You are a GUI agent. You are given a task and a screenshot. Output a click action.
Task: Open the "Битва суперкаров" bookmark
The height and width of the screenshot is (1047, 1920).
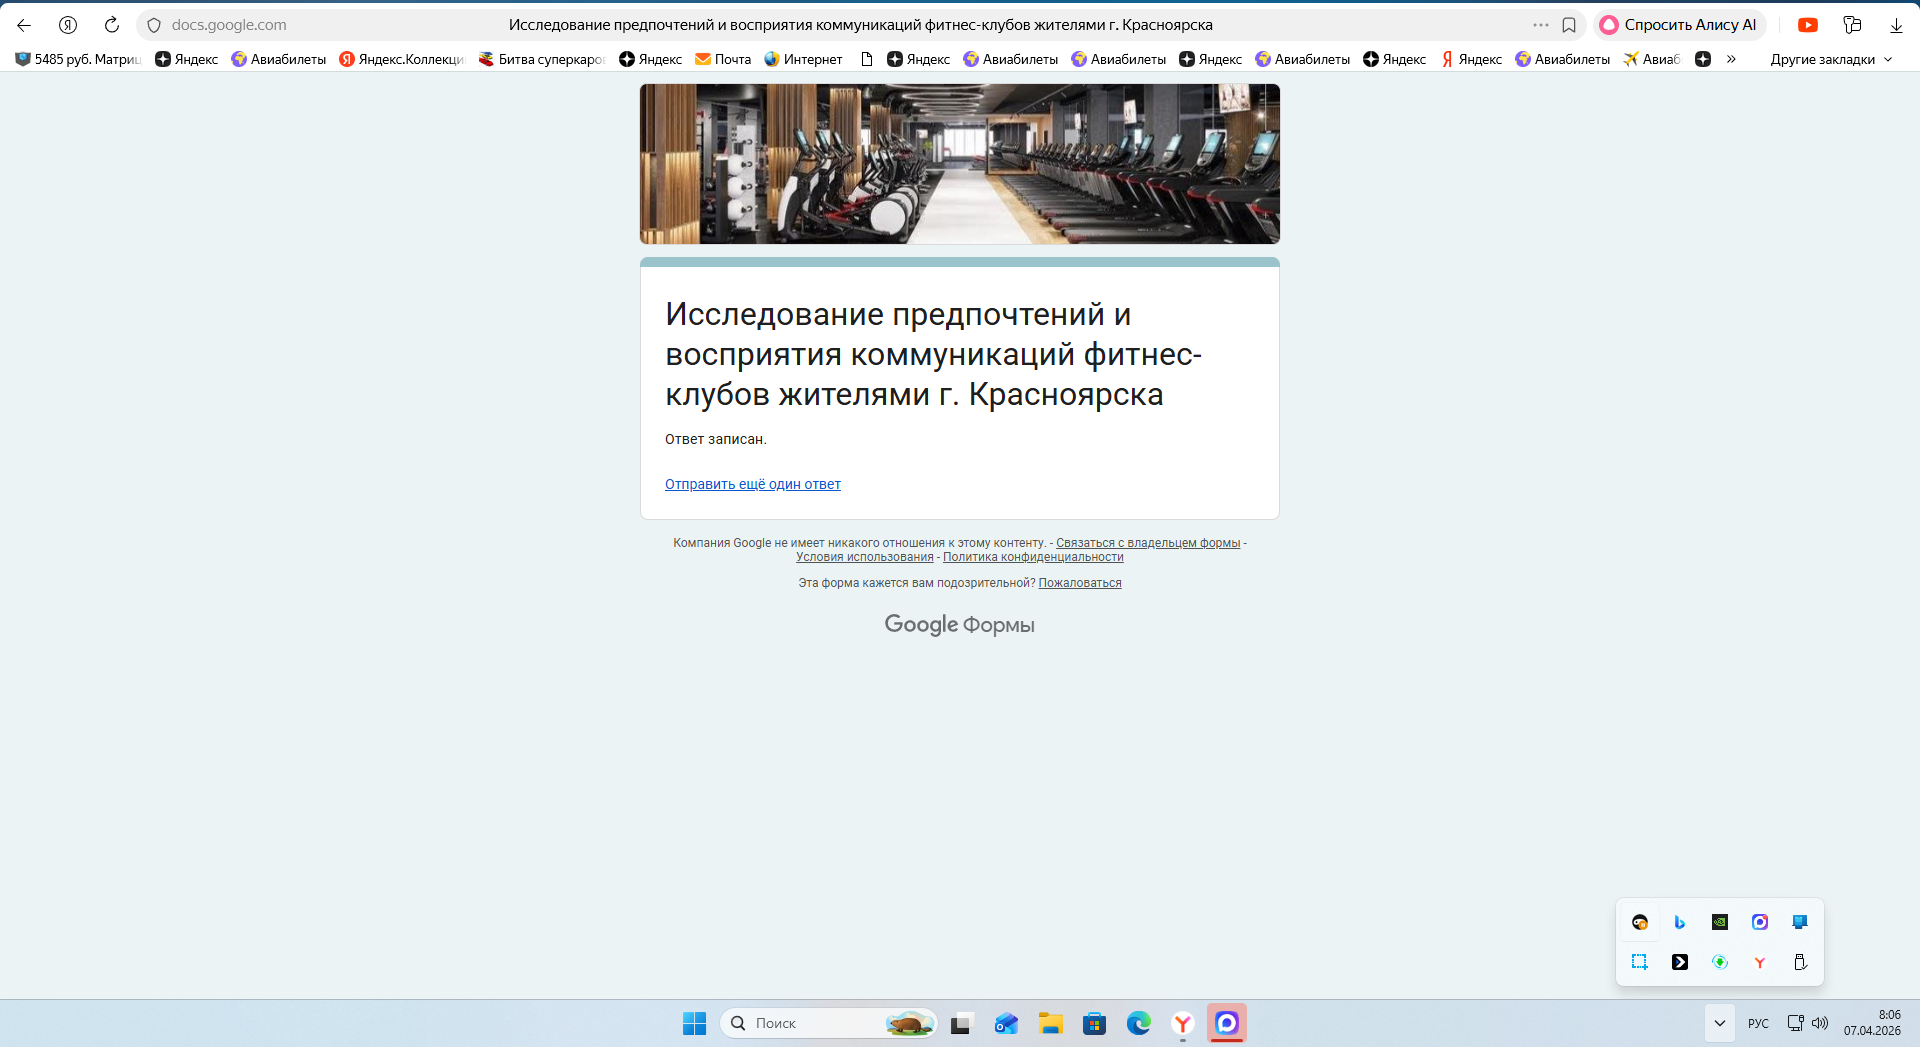coord(542,59)
